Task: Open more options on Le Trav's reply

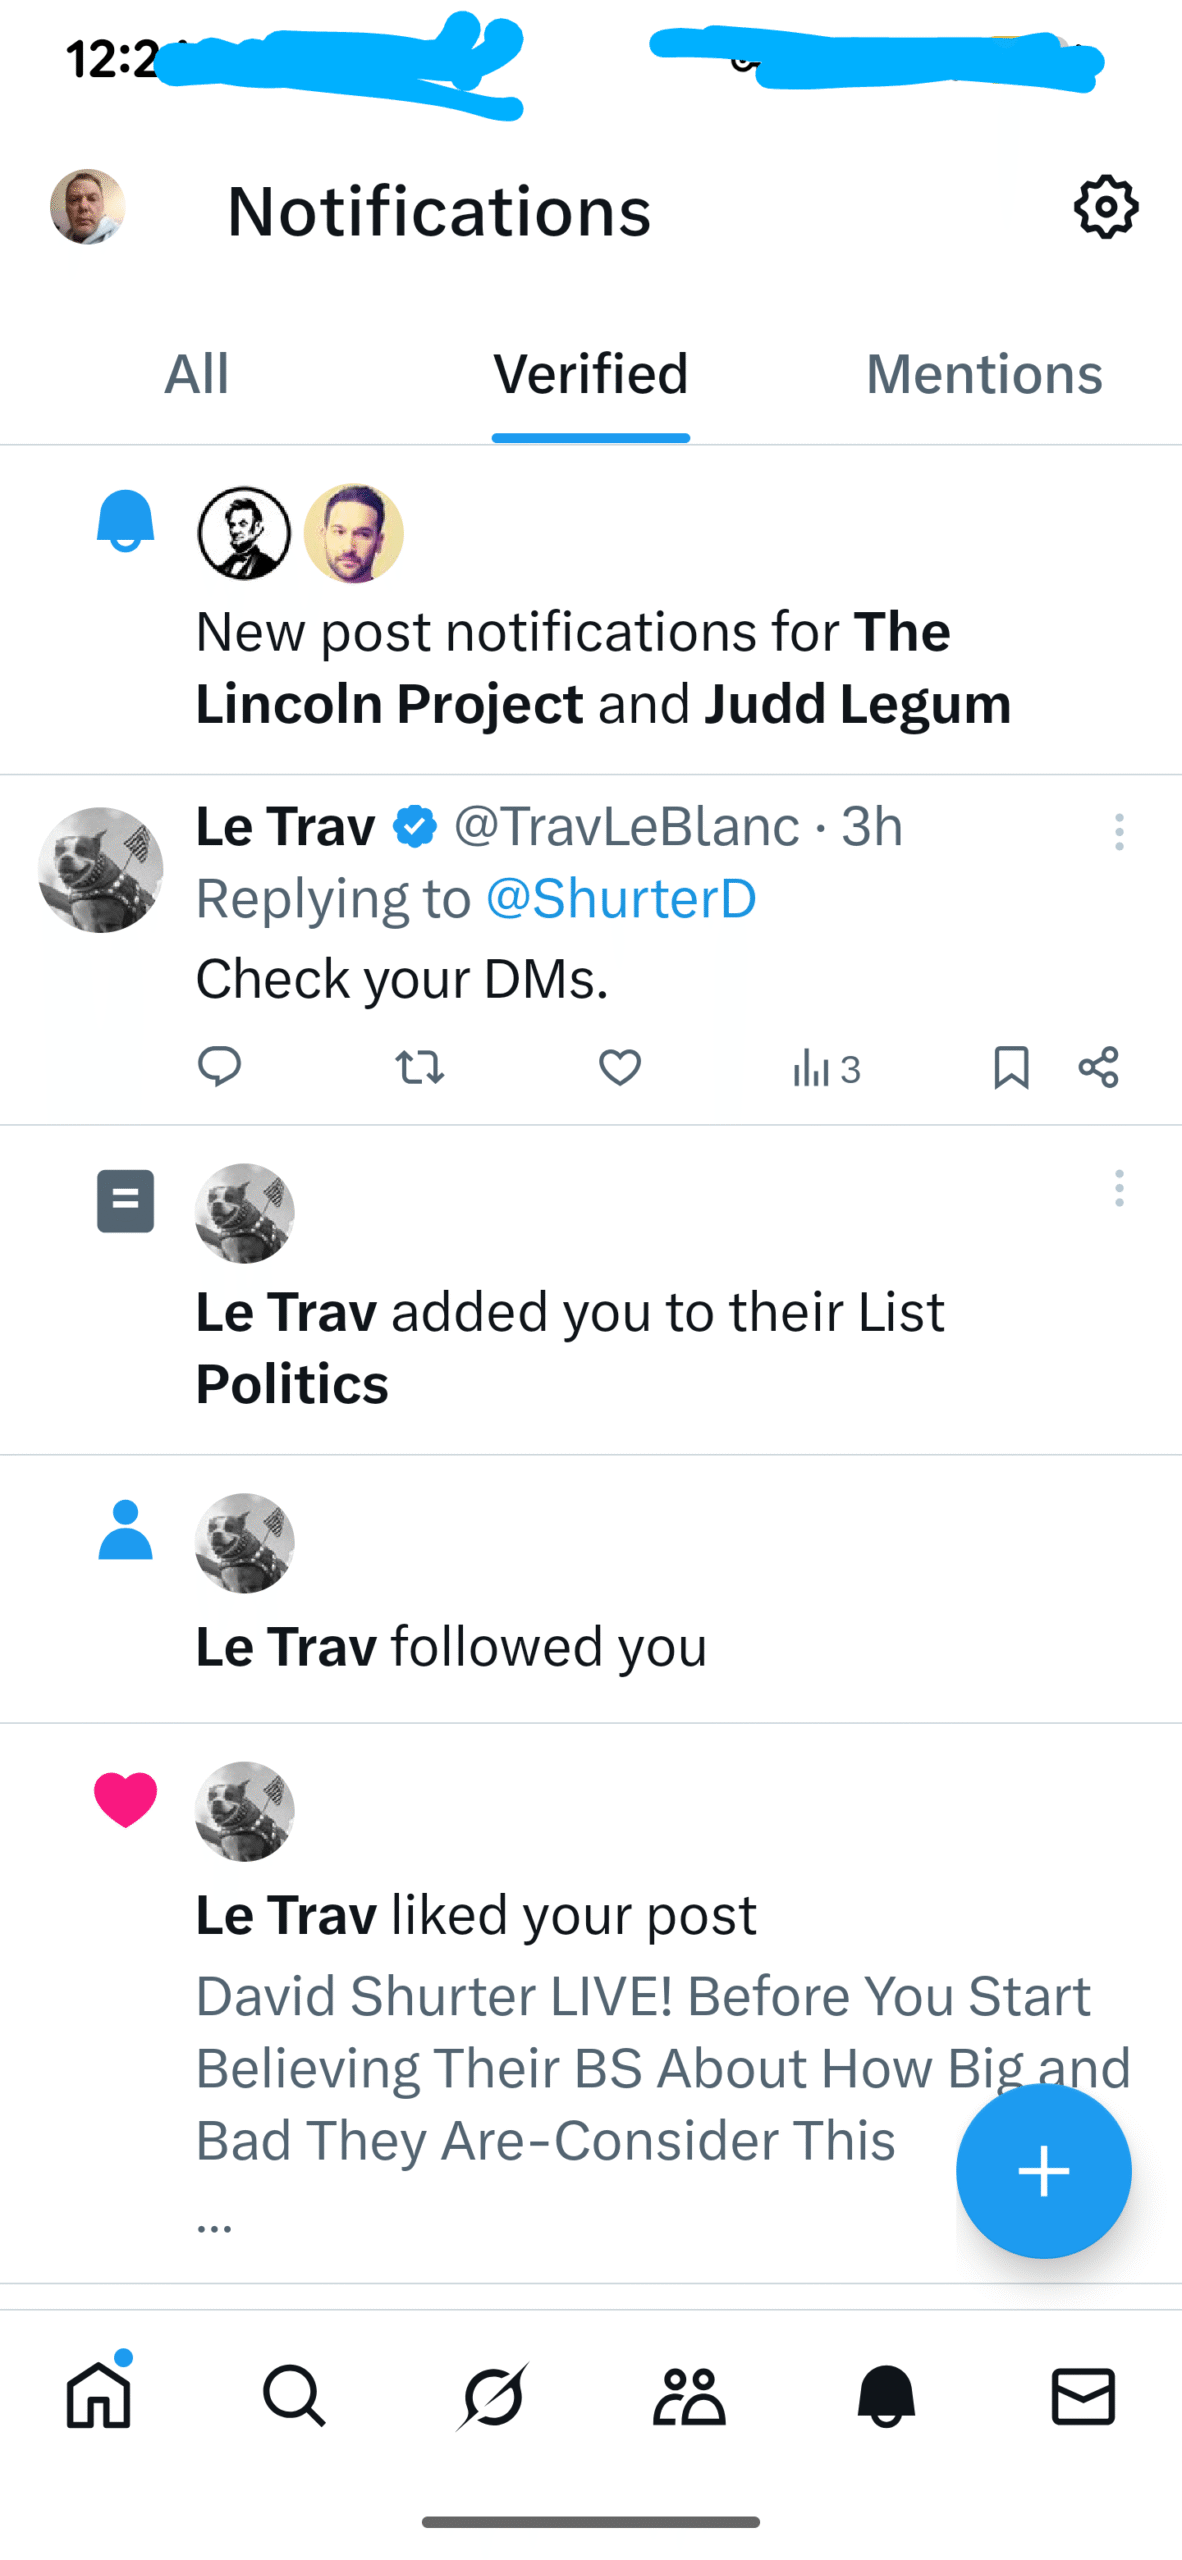Action: point(1119,832)
